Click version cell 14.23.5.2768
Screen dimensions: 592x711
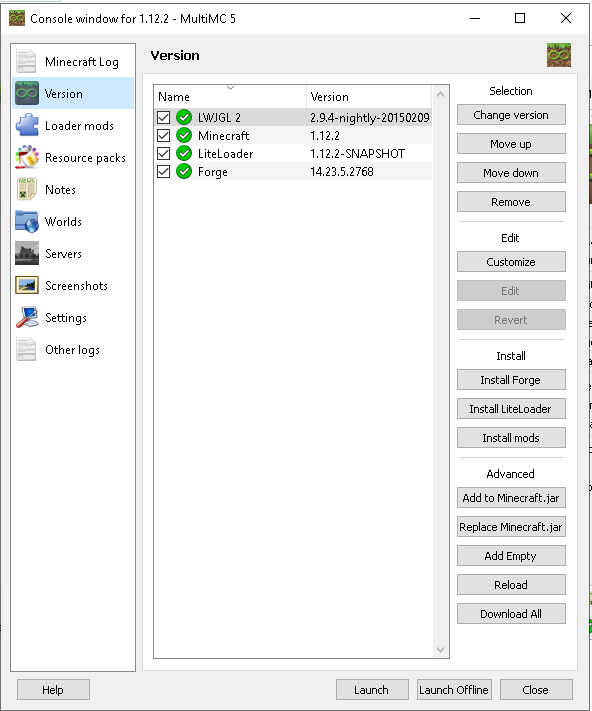342,172
